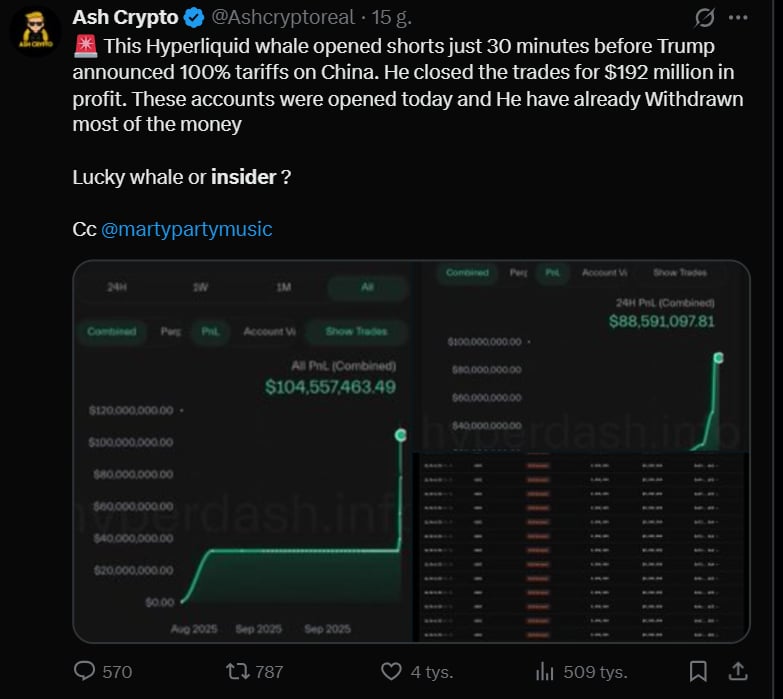The image size is (783, 699).
Task: Open the Grok actions icon on the post
Action: [704, 18]
